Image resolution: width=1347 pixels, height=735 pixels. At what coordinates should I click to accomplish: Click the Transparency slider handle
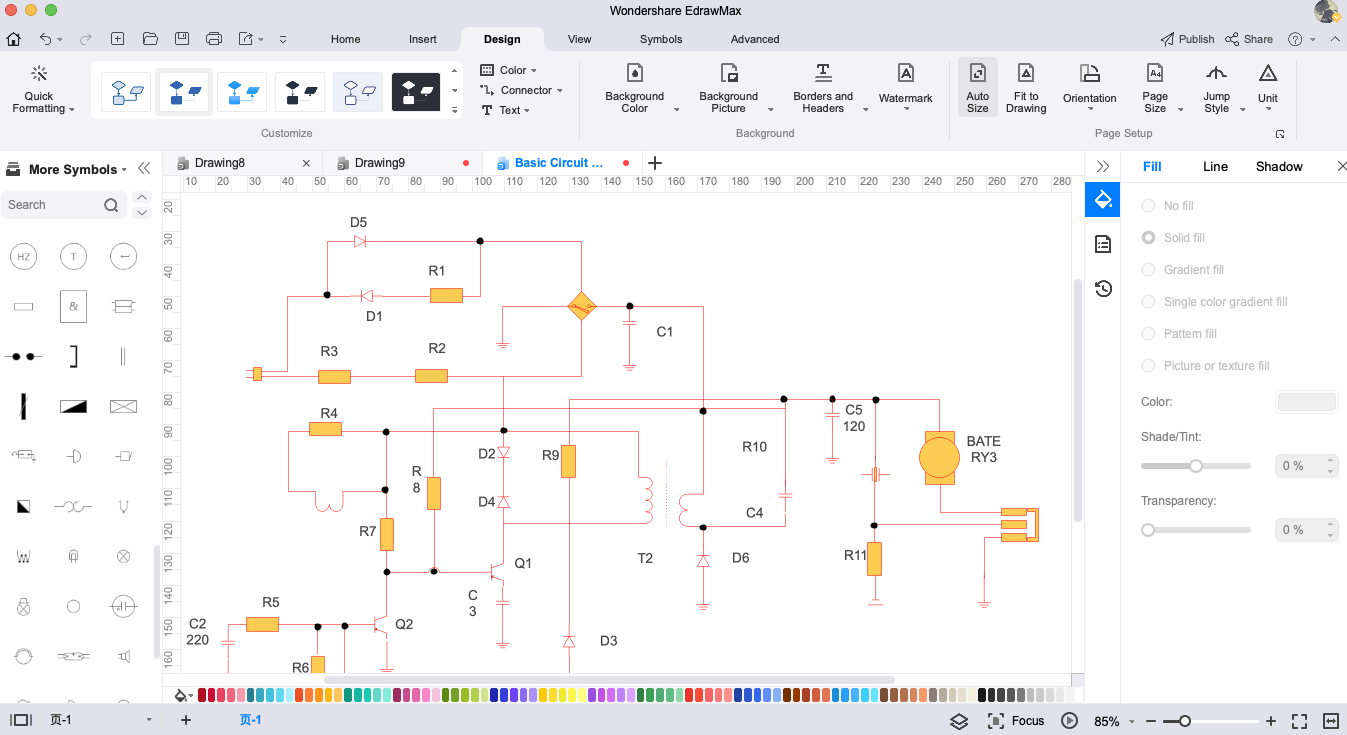click(x=1148, y=530)
